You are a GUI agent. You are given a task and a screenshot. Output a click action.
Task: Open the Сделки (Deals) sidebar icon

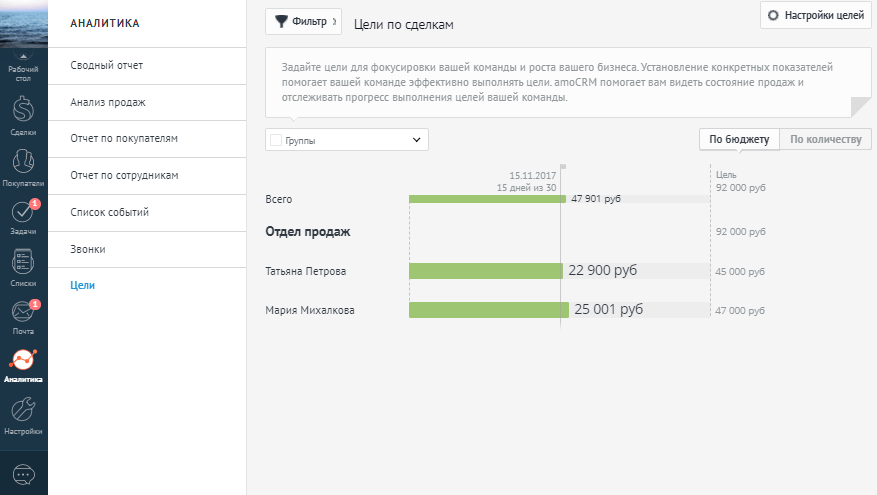pyautogui.click(x=23, y=110)
